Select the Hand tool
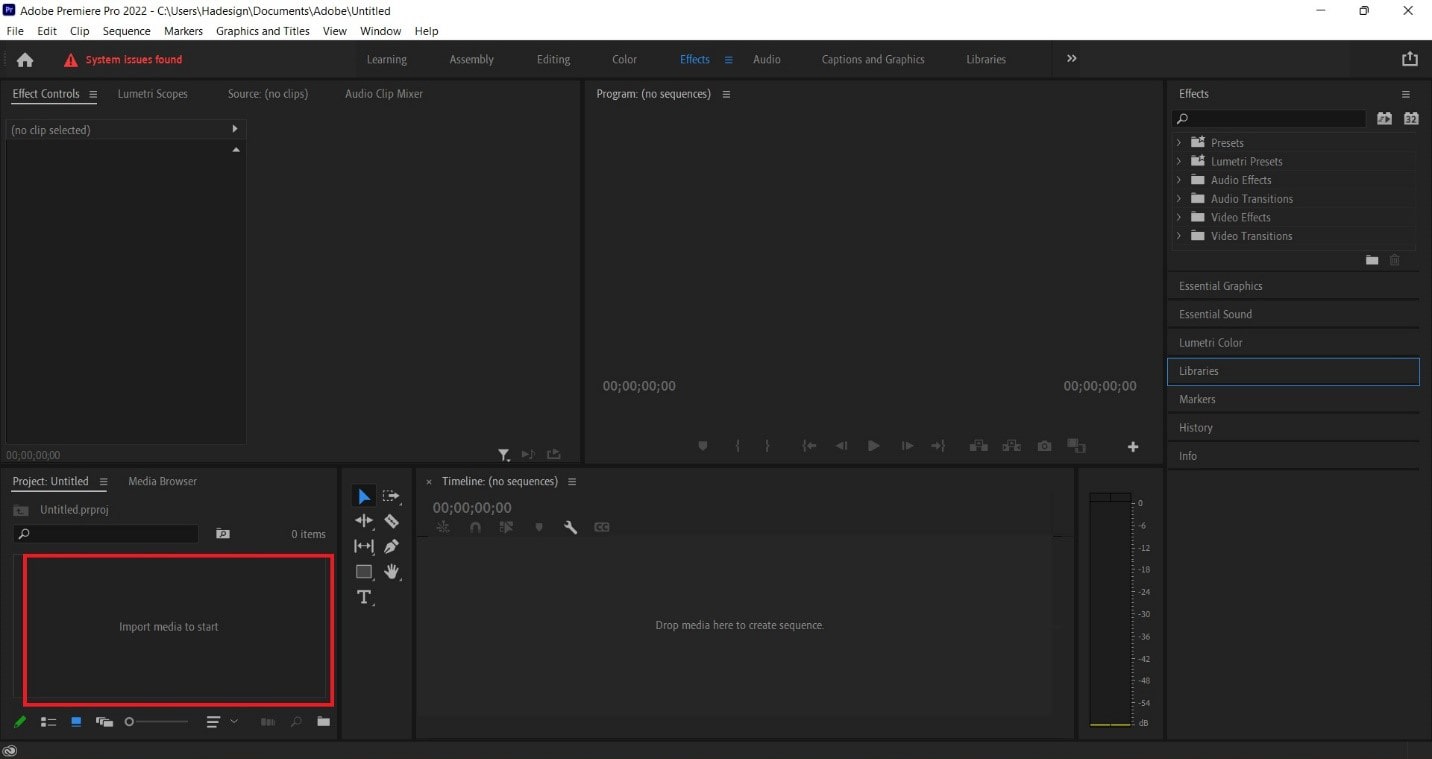 [391, 572]
